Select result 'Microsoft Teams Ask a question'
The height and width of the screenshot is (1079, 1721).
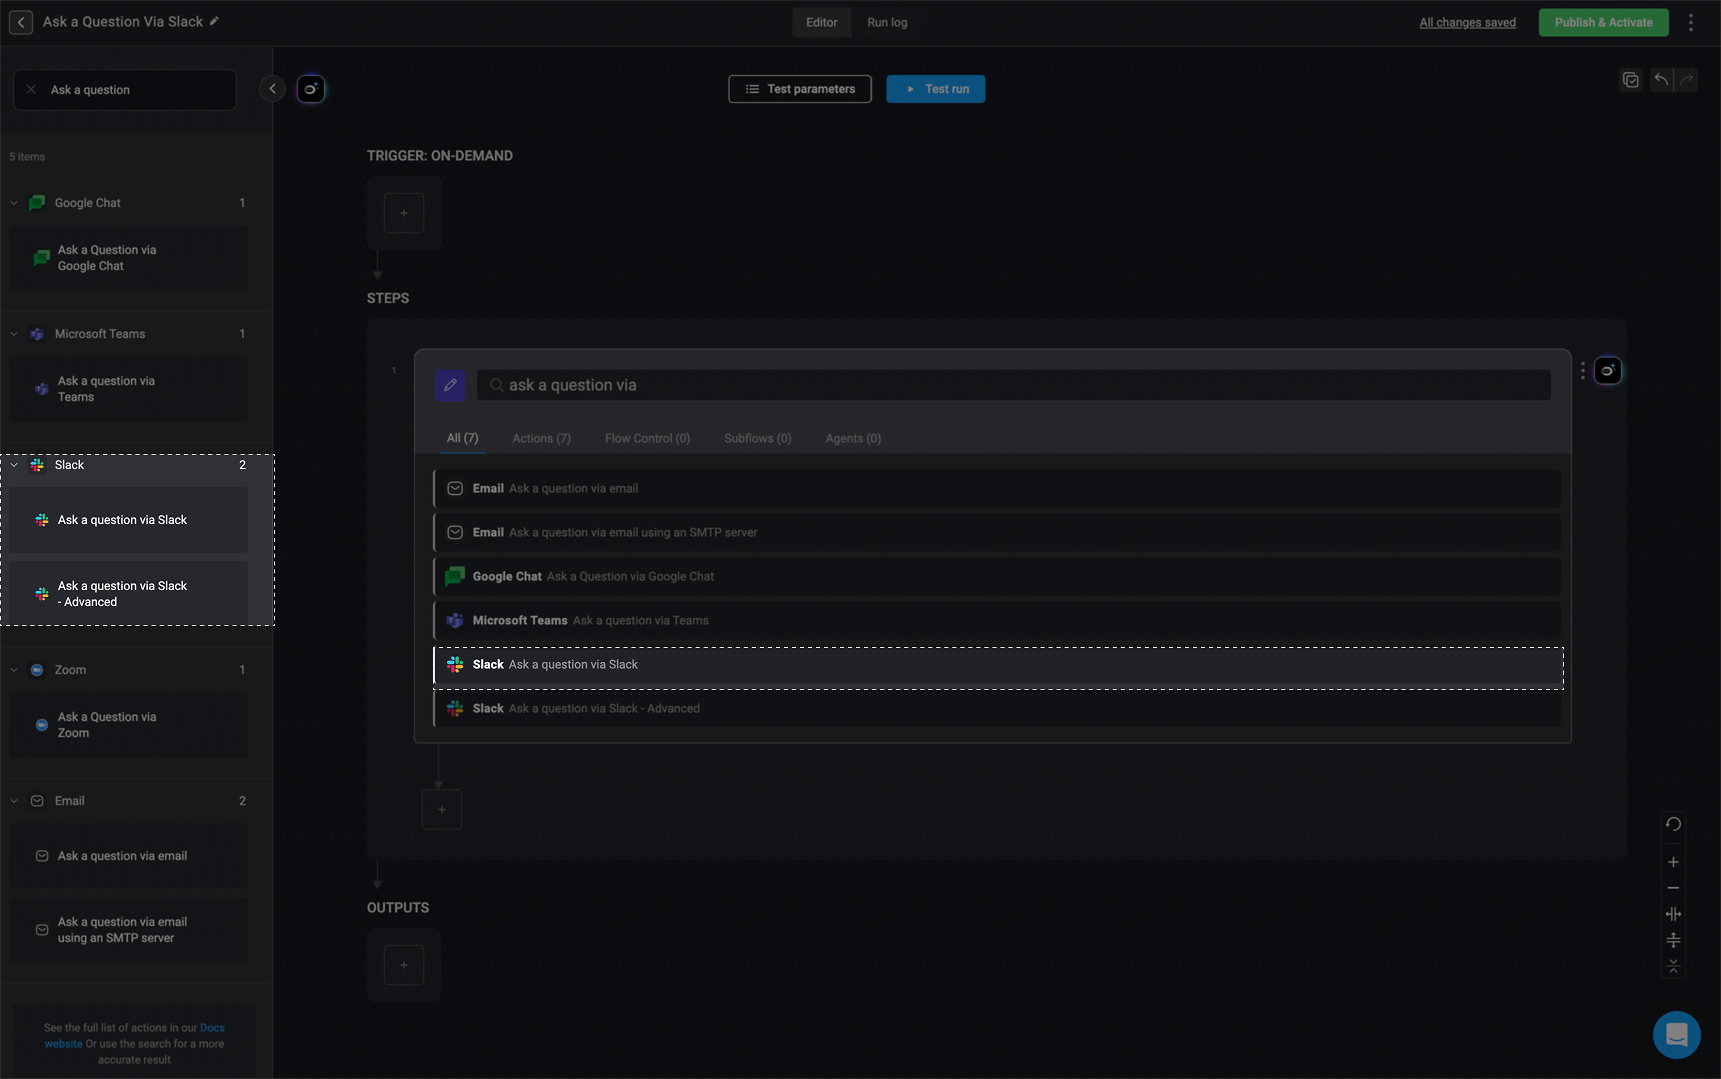point(997,621)
